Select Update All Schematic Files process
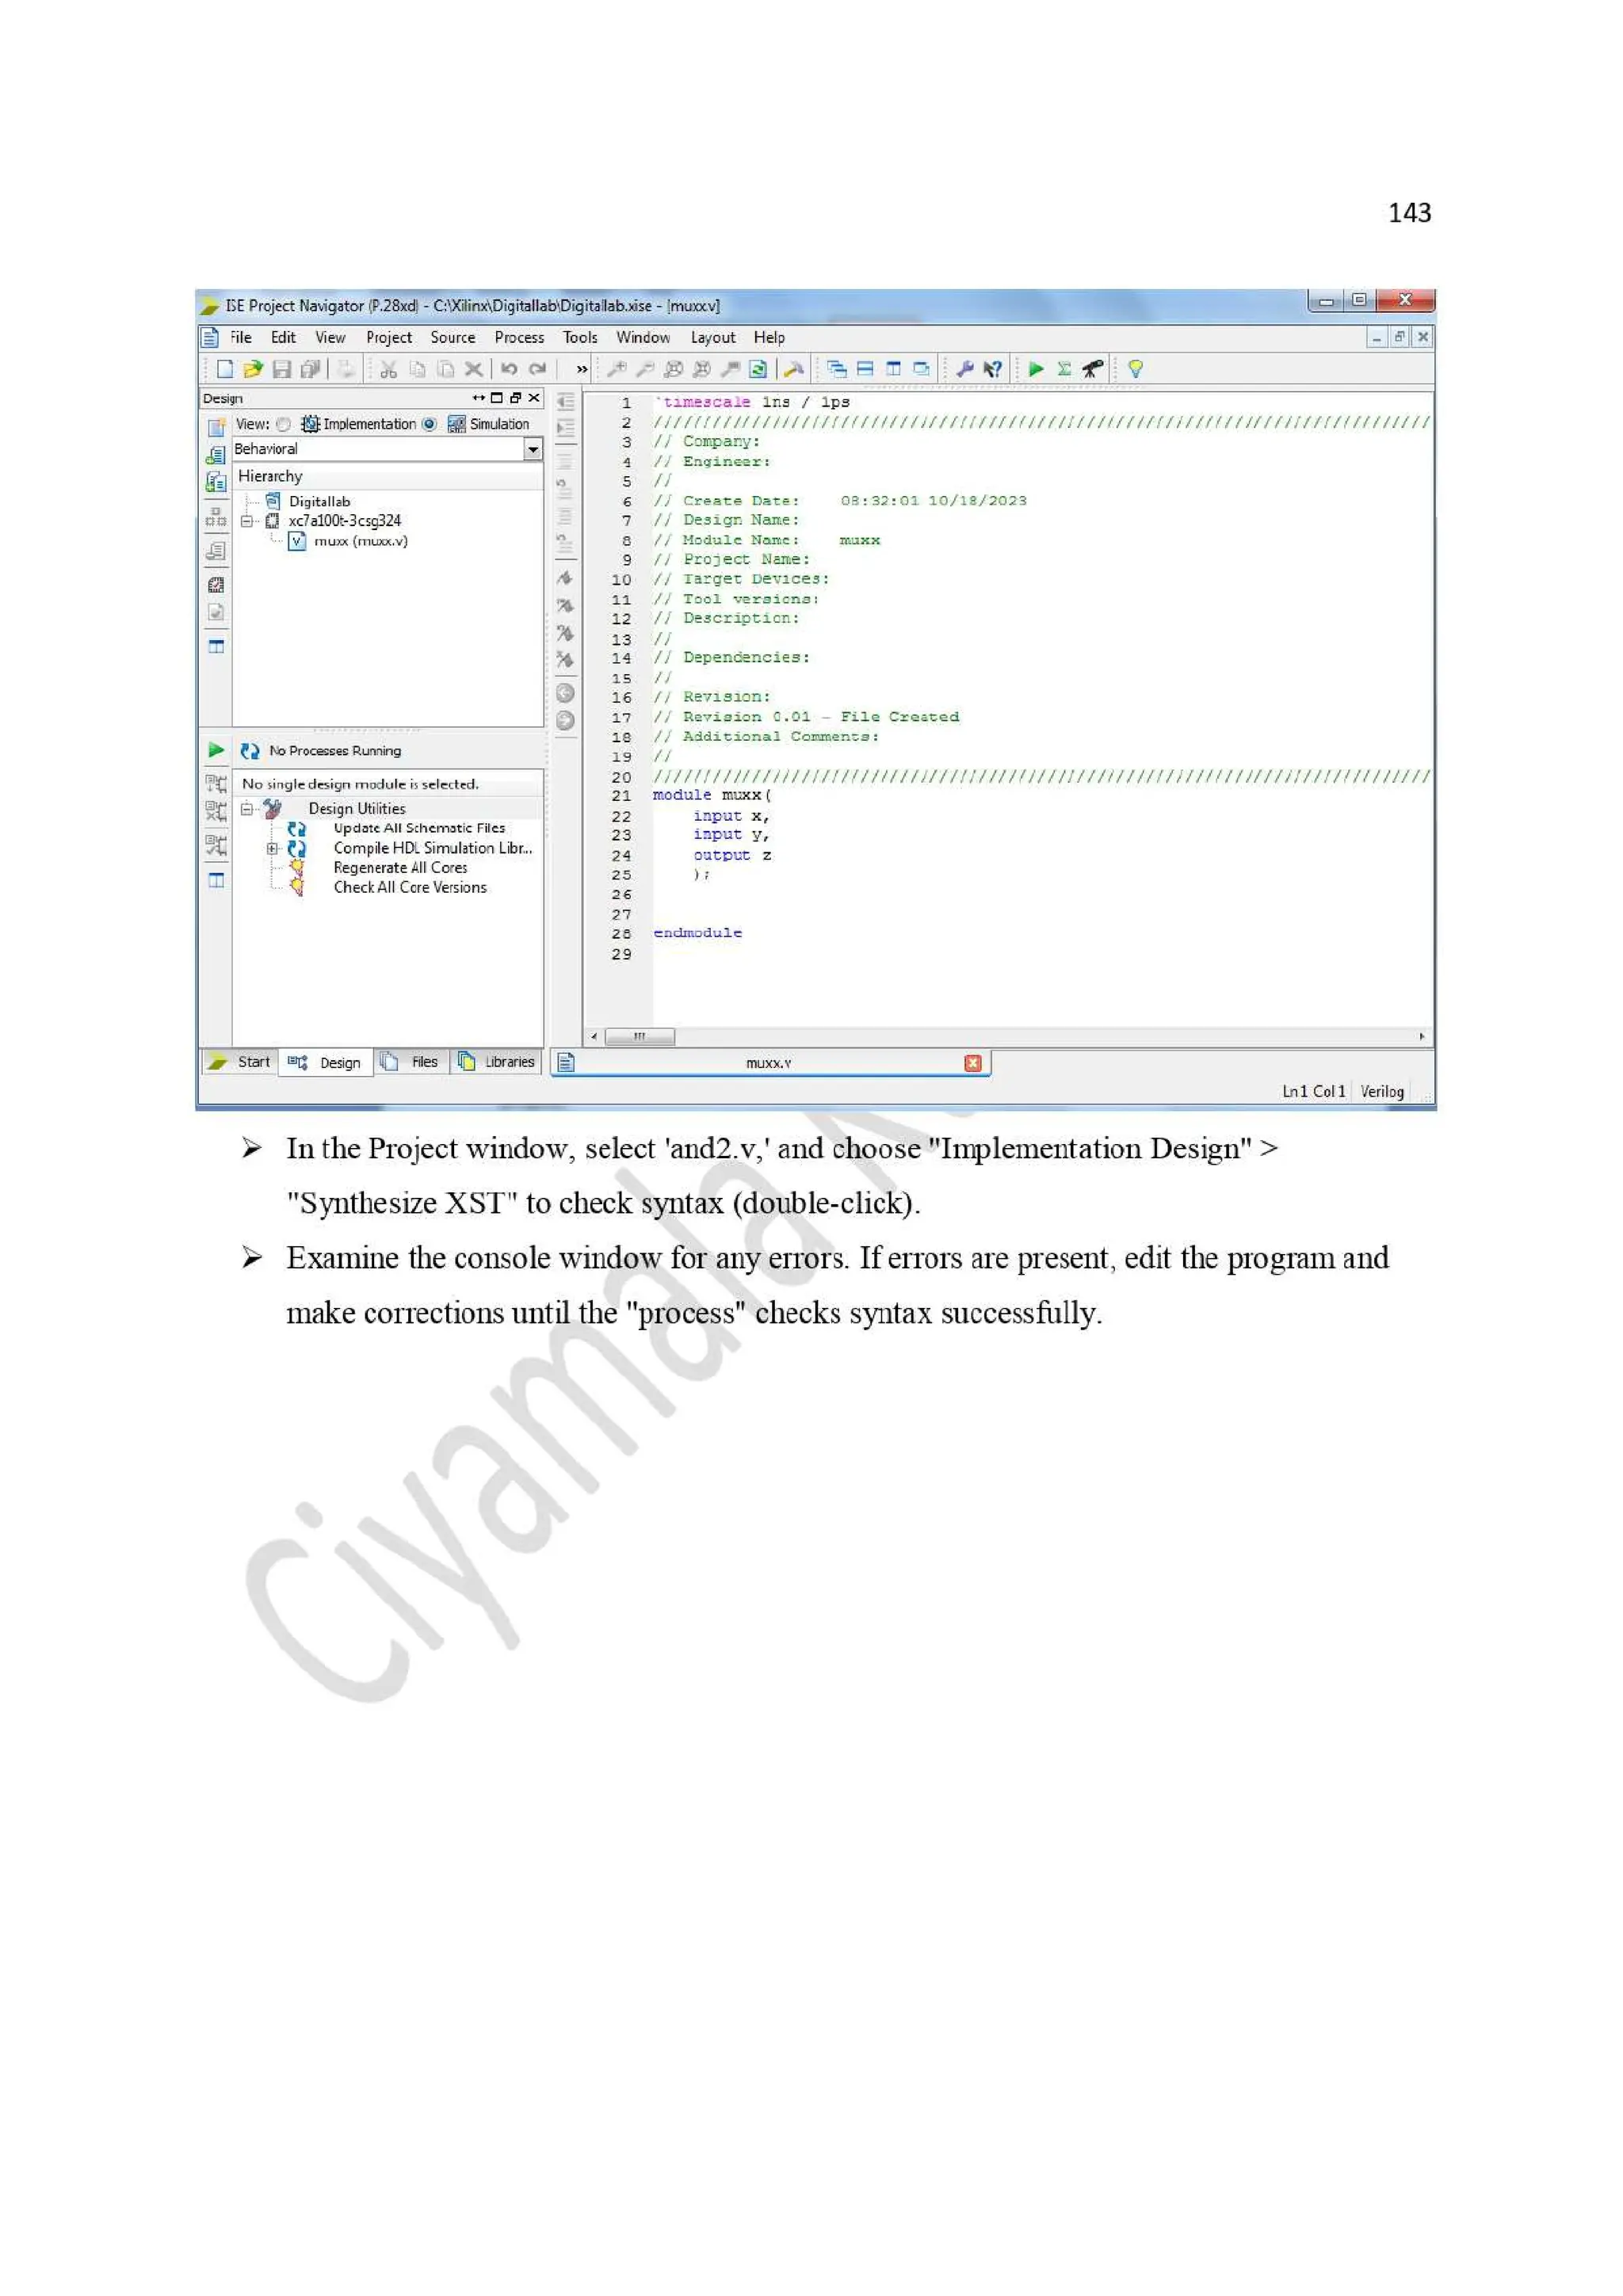Viewport: 1623px width, 2296px height. 419,828
